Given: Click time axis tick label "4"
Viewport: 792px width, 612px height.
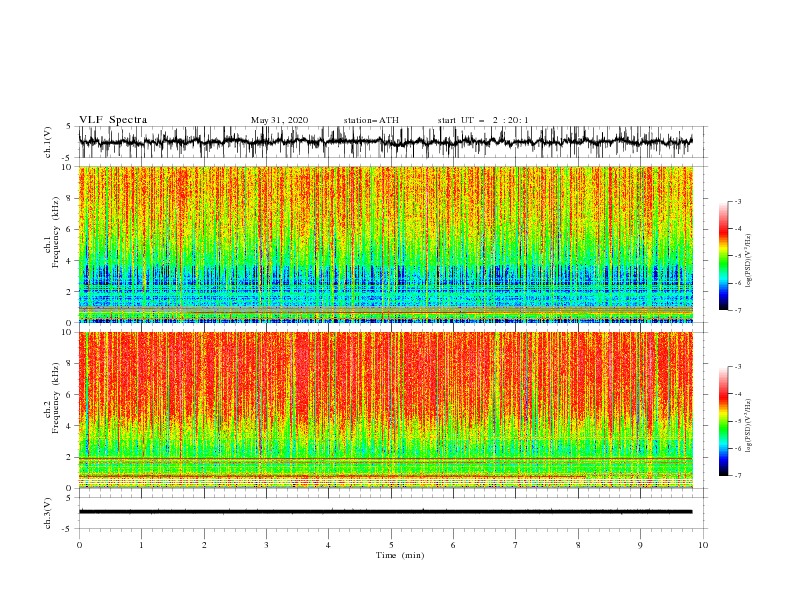Looking at the screenshot, I should (x=328, y=545).
